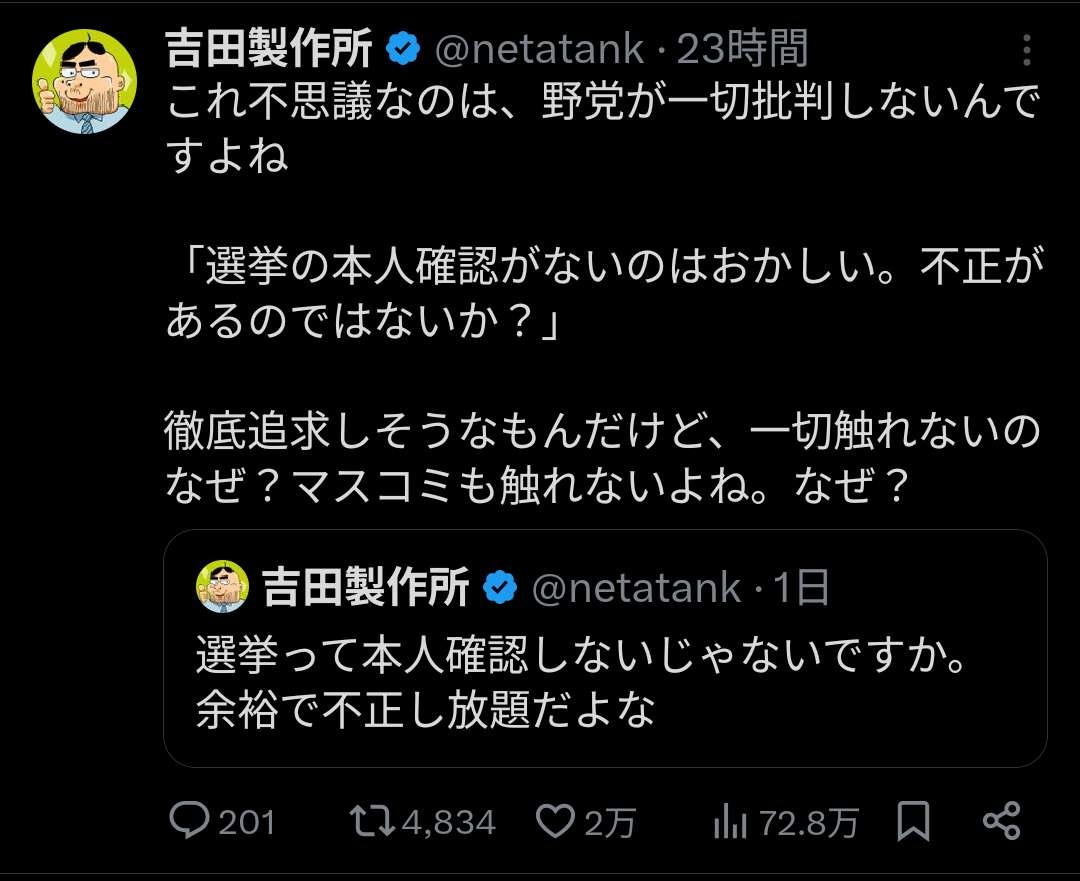
Task: Bookmark this tweet
Action: 914,821
